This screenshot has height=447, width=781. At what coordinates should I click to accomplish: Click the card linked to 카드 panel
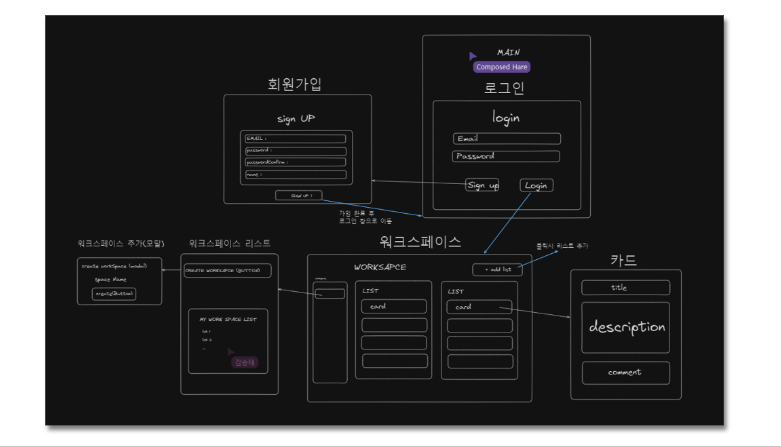point(479,306)
